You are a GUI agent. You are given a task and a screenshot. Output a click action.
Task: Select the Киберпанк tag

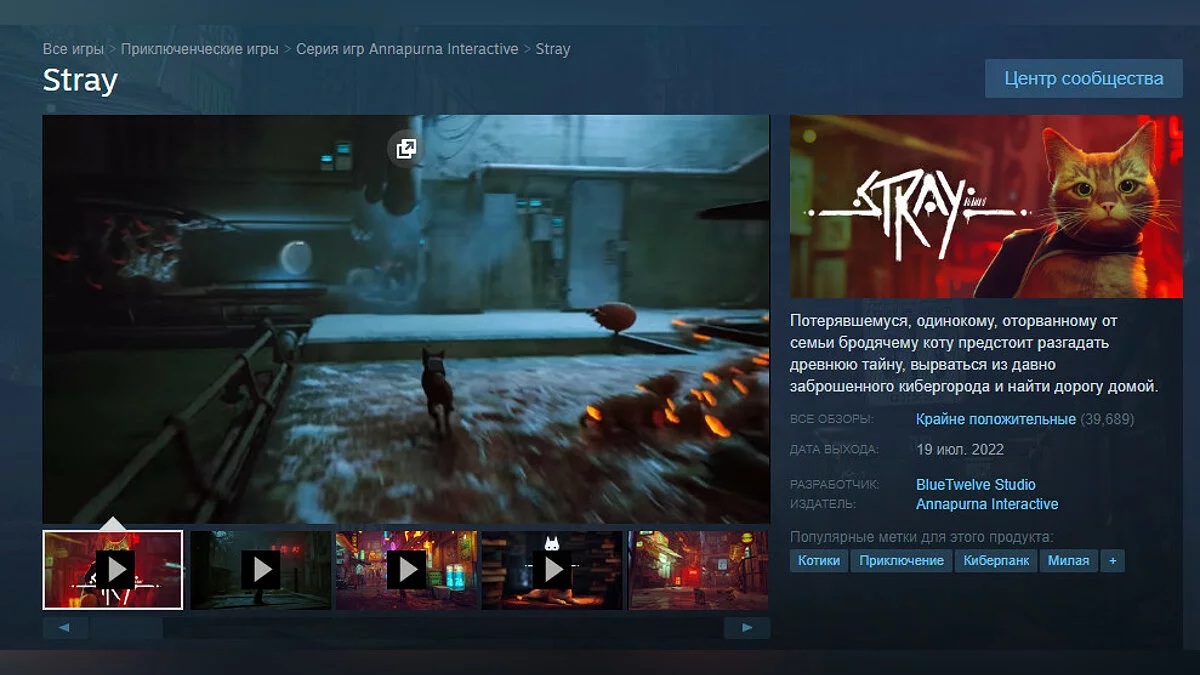tap(996, 560)
